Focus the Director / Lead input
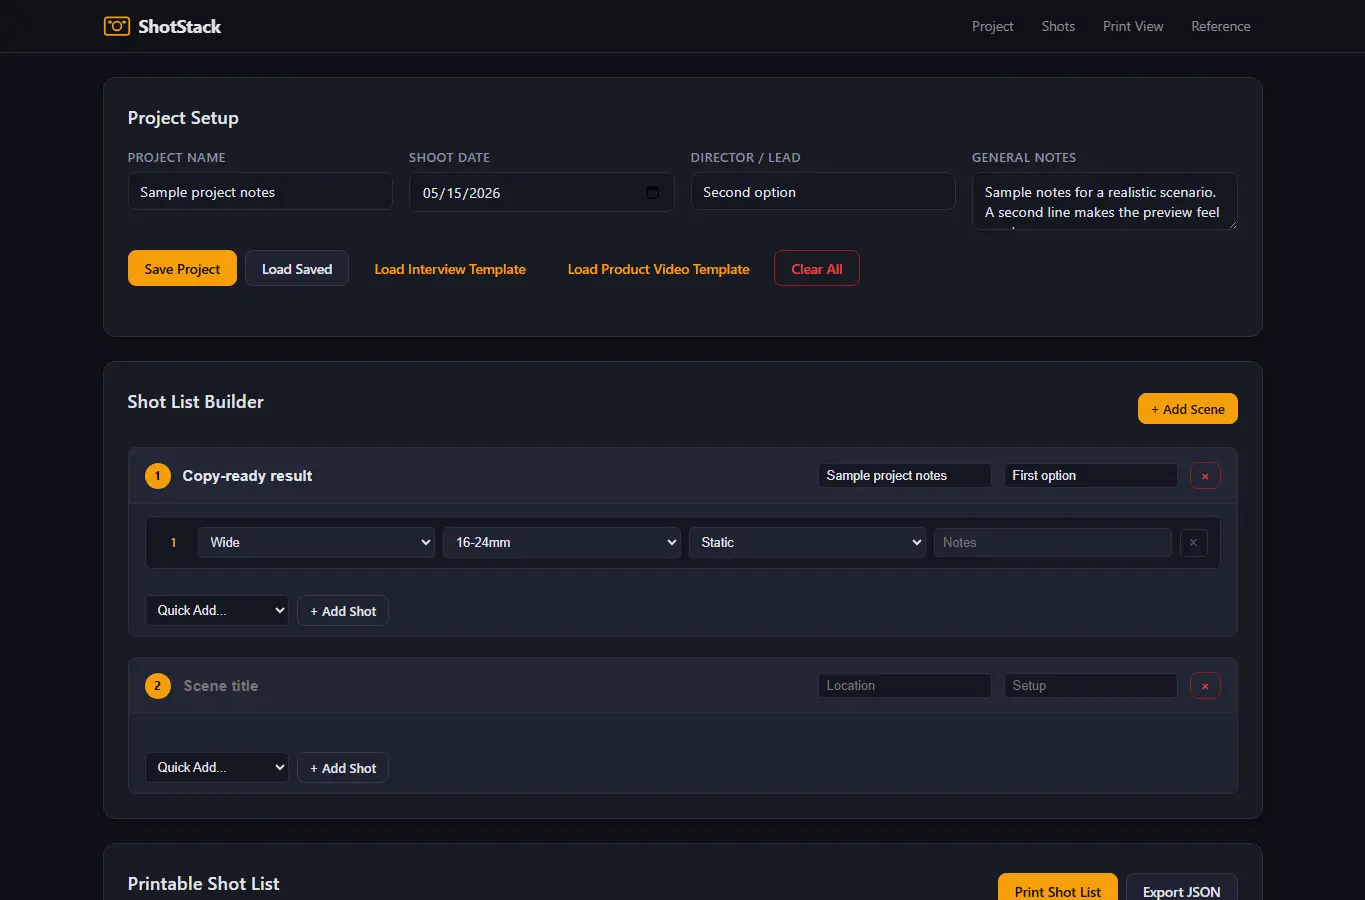The image size is (1365, 900). pos(823,192)
